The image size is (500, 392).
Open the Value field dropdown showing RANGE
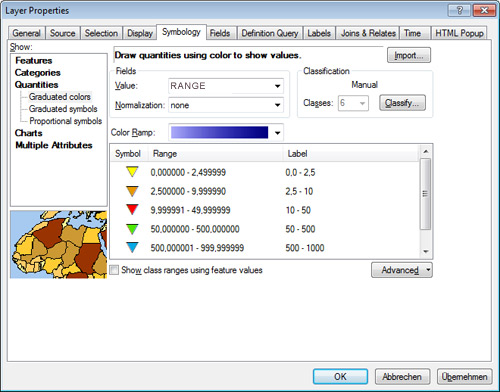tap(277, 86)
